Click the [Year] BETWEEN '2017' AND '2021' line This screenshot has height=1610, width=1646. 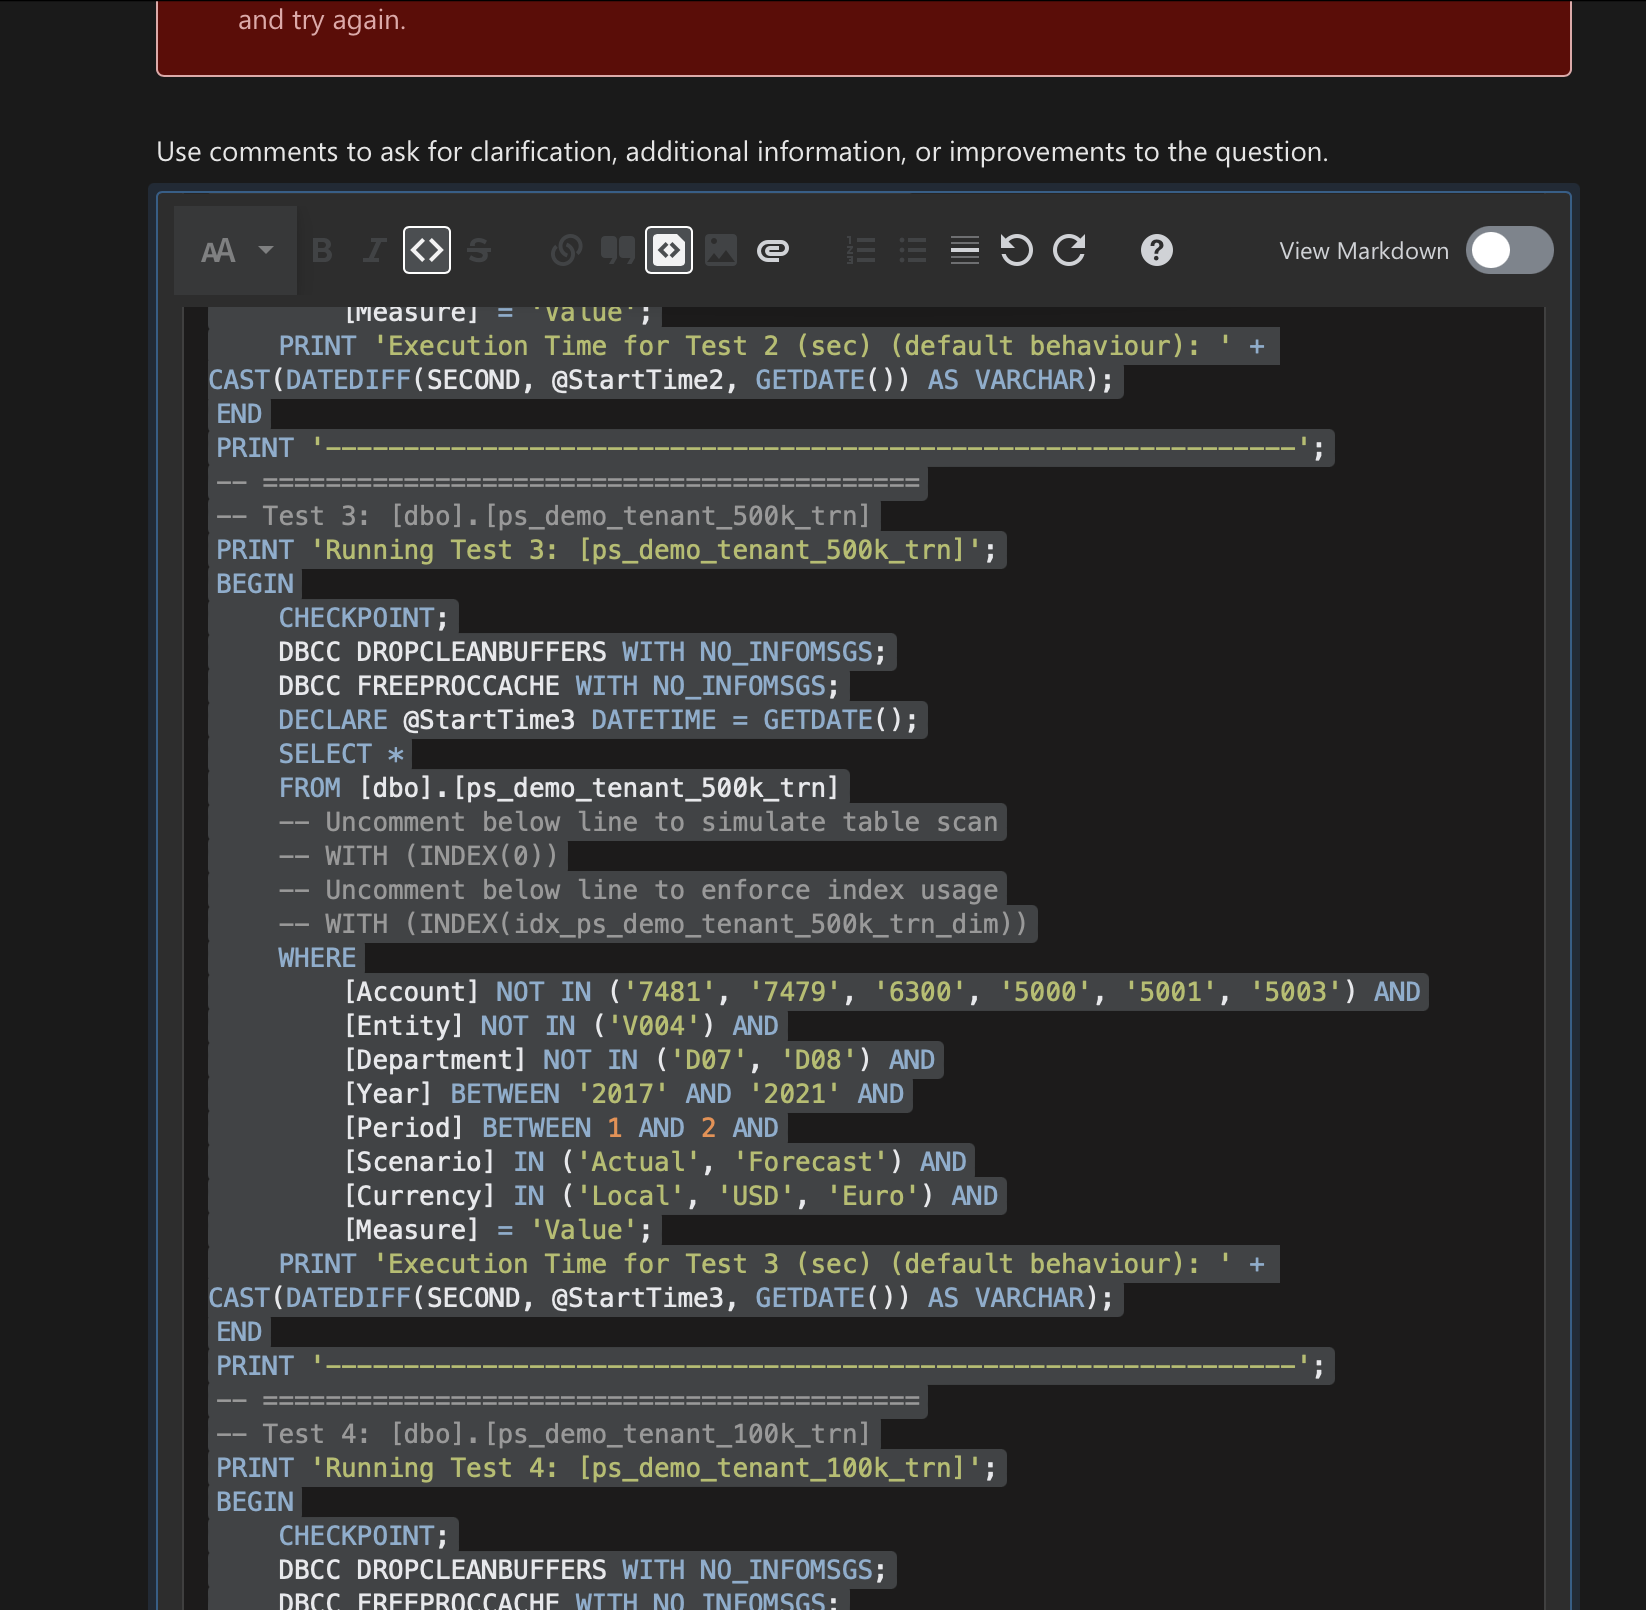click(623, 1094)
